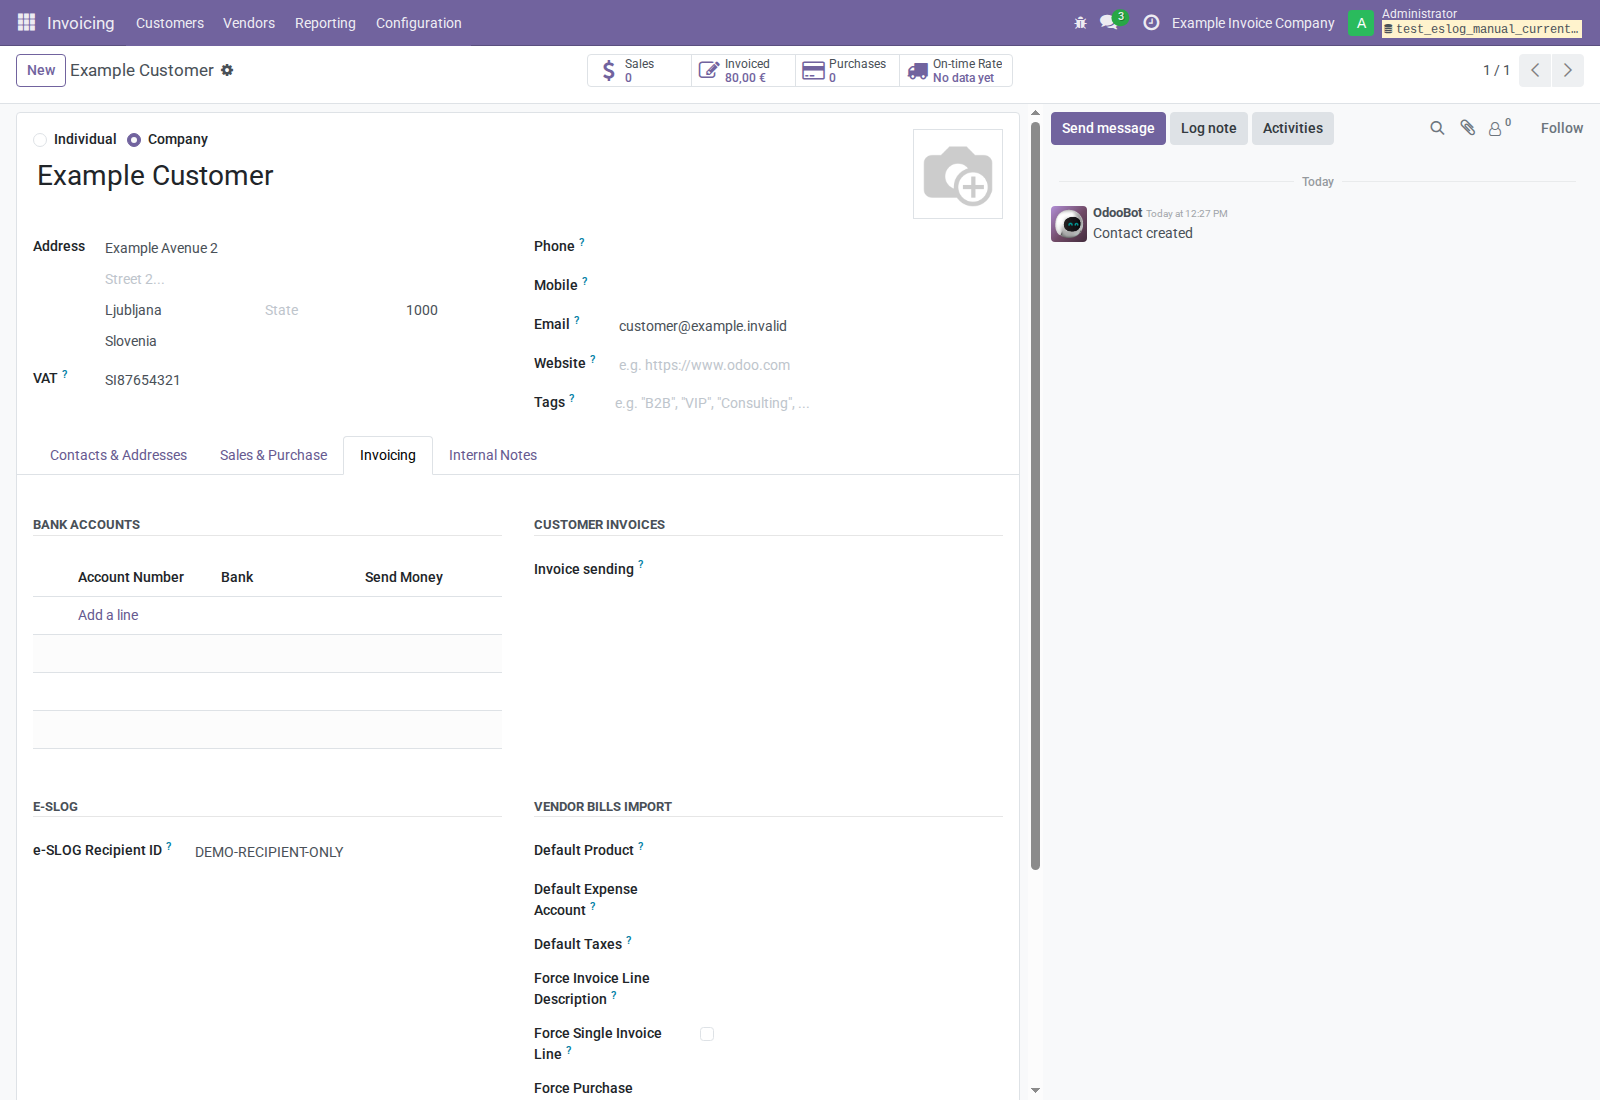Click Add a line in bank accounts

click(108, 615)
